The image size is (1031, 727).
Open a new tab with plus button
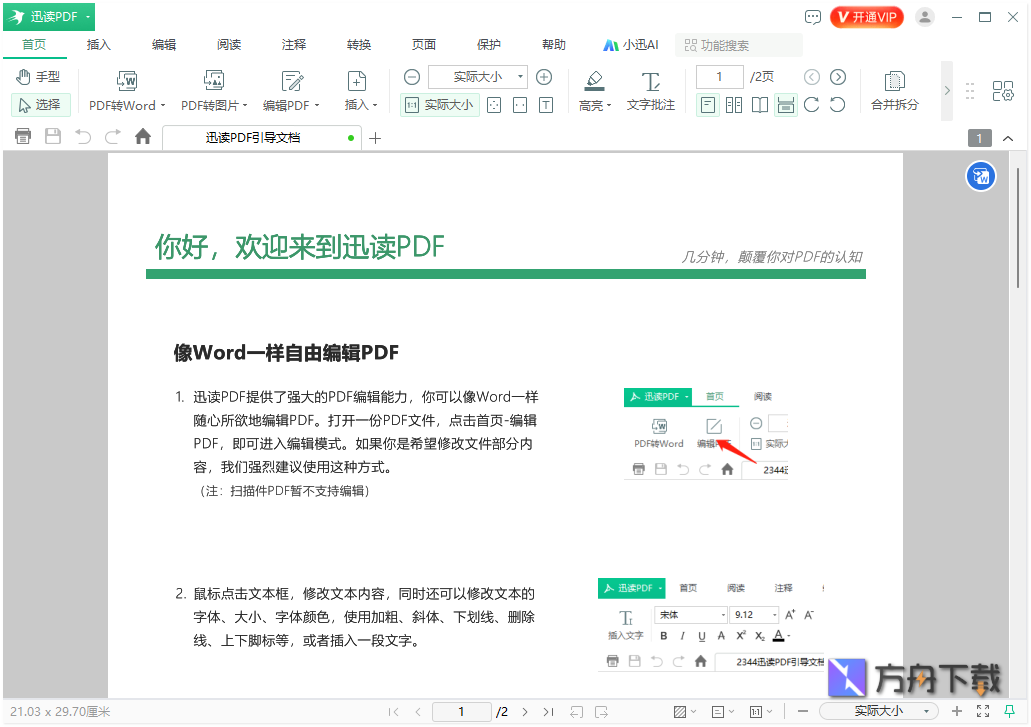pyautogui.click(x=375, y=138)
